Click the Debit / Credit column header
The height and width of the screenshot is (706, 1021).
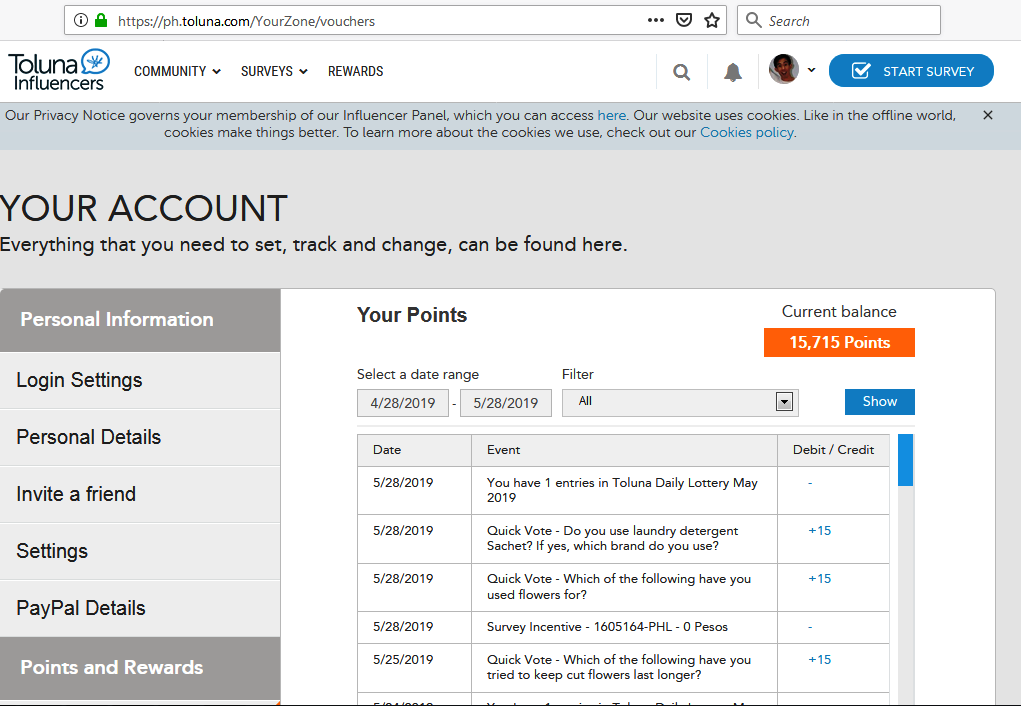(x=833, y=450)
